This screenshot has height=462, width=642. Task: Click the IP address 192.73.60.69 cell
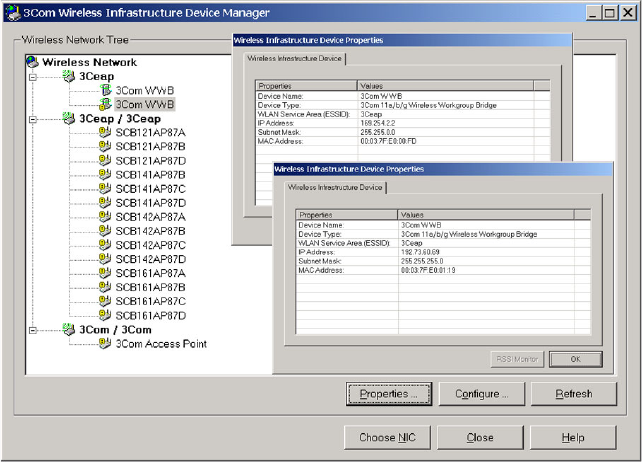coord(420,252)
